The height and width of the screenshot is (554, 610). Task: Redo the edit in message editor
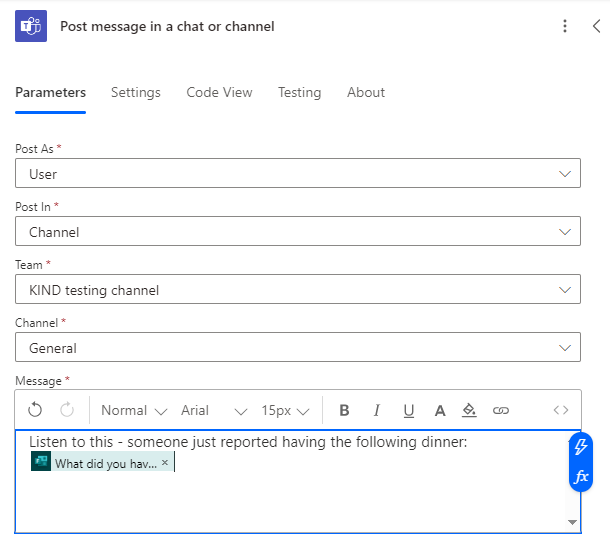point(67,410)
